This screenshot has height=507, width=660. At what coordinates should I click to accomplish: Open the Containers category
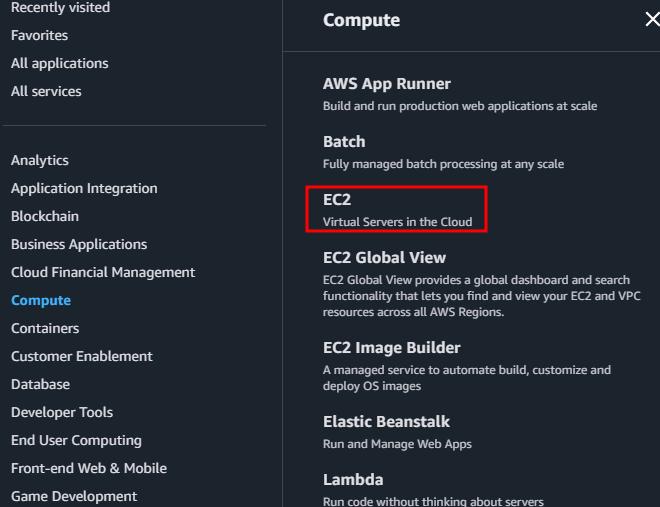pyautogui.click(x=45, y=328)
